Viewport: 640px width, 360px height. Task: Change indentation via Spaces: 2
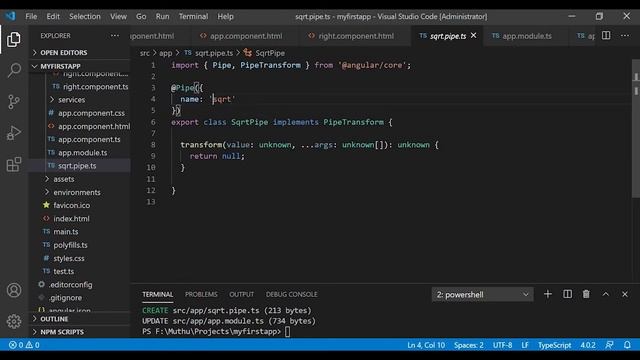(x=469, y=345)
